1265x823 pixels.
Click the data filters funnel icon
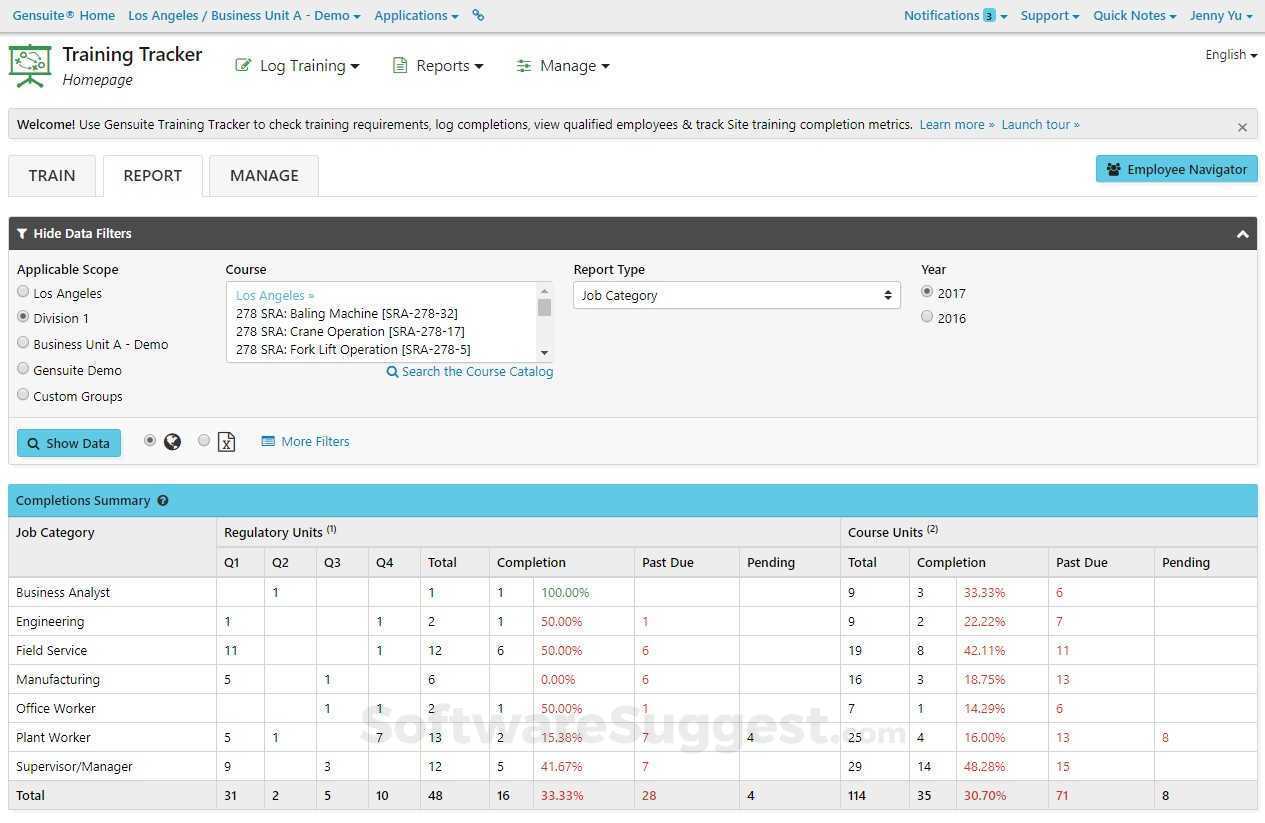pyautogui.click(x=22, y=233)
